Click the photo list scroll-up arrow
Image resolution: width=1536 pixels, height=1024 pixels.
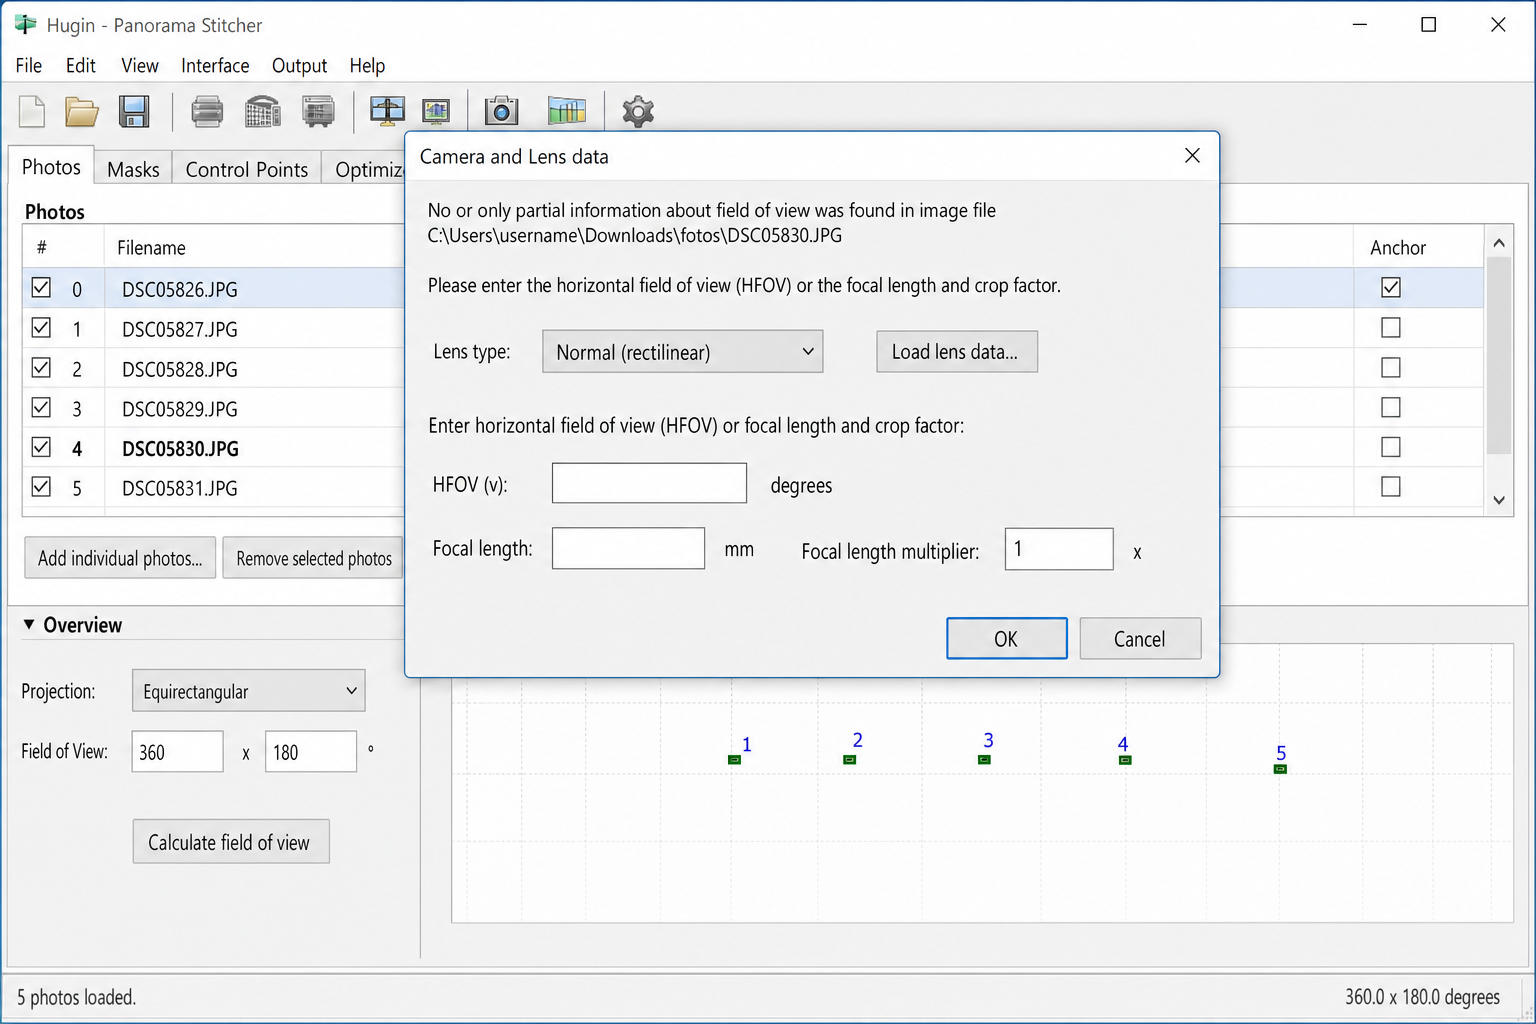1498,243
